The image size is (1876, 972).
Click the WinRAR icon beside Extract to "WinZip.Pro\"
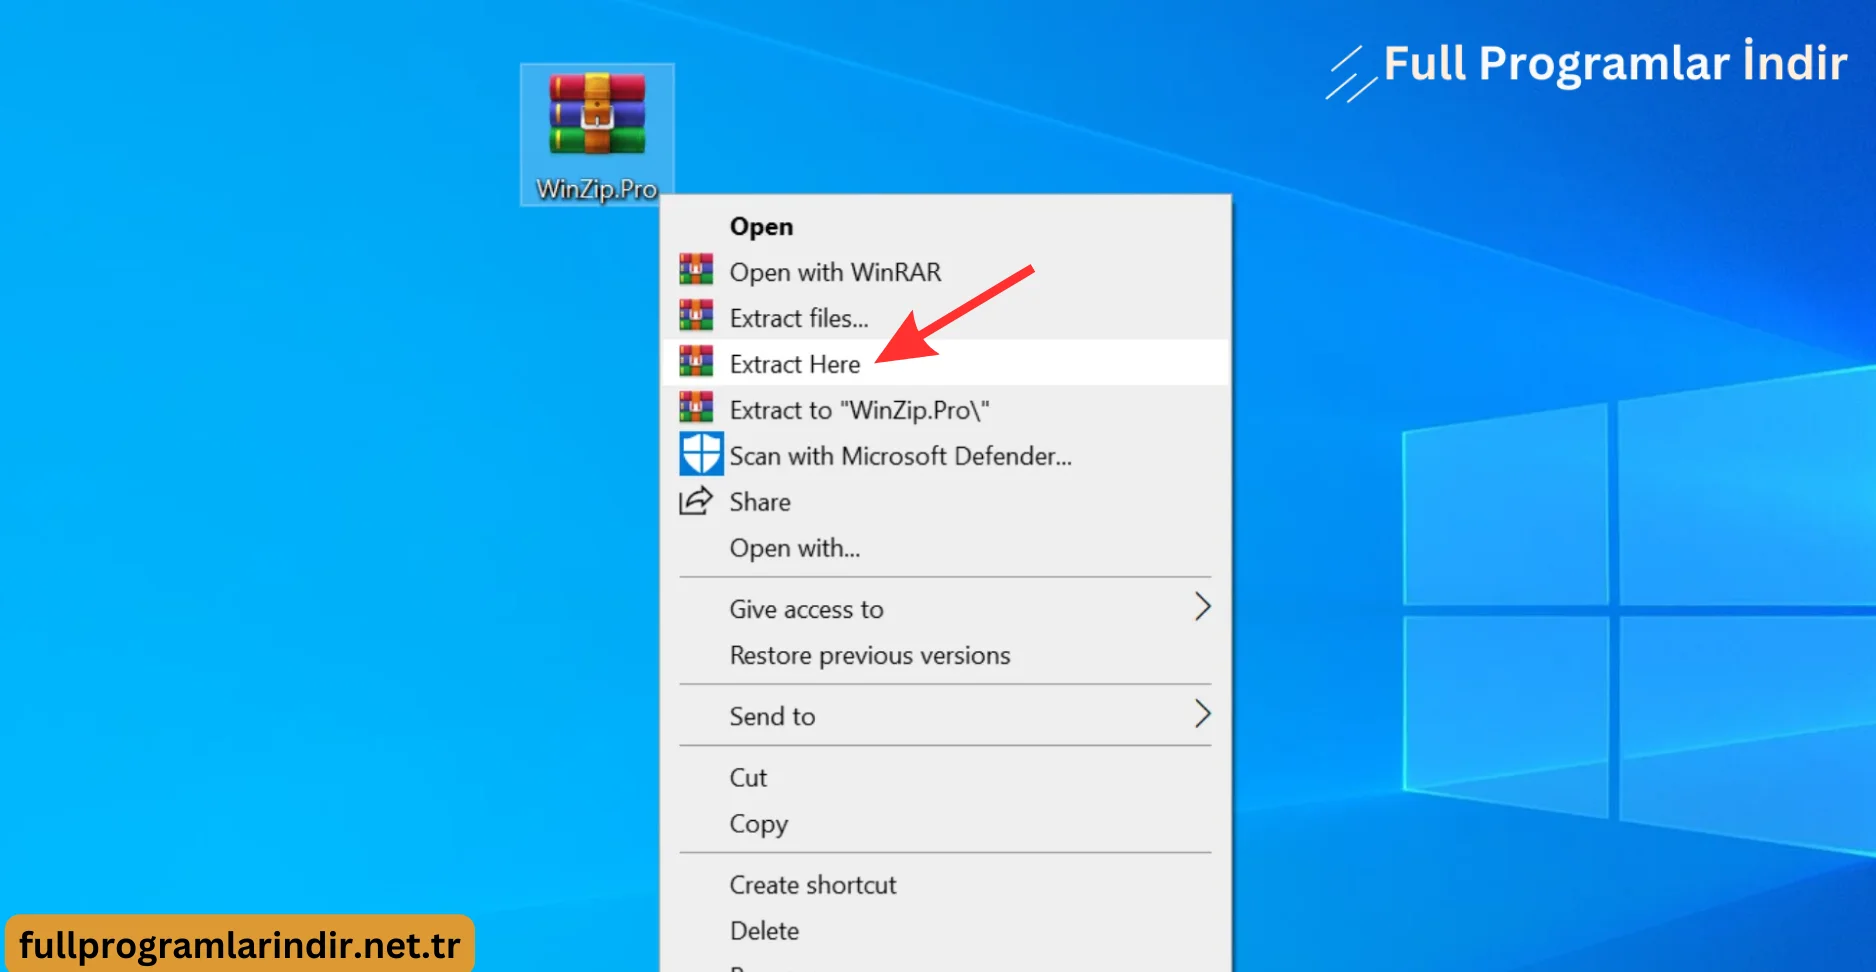tap(696, 407)
